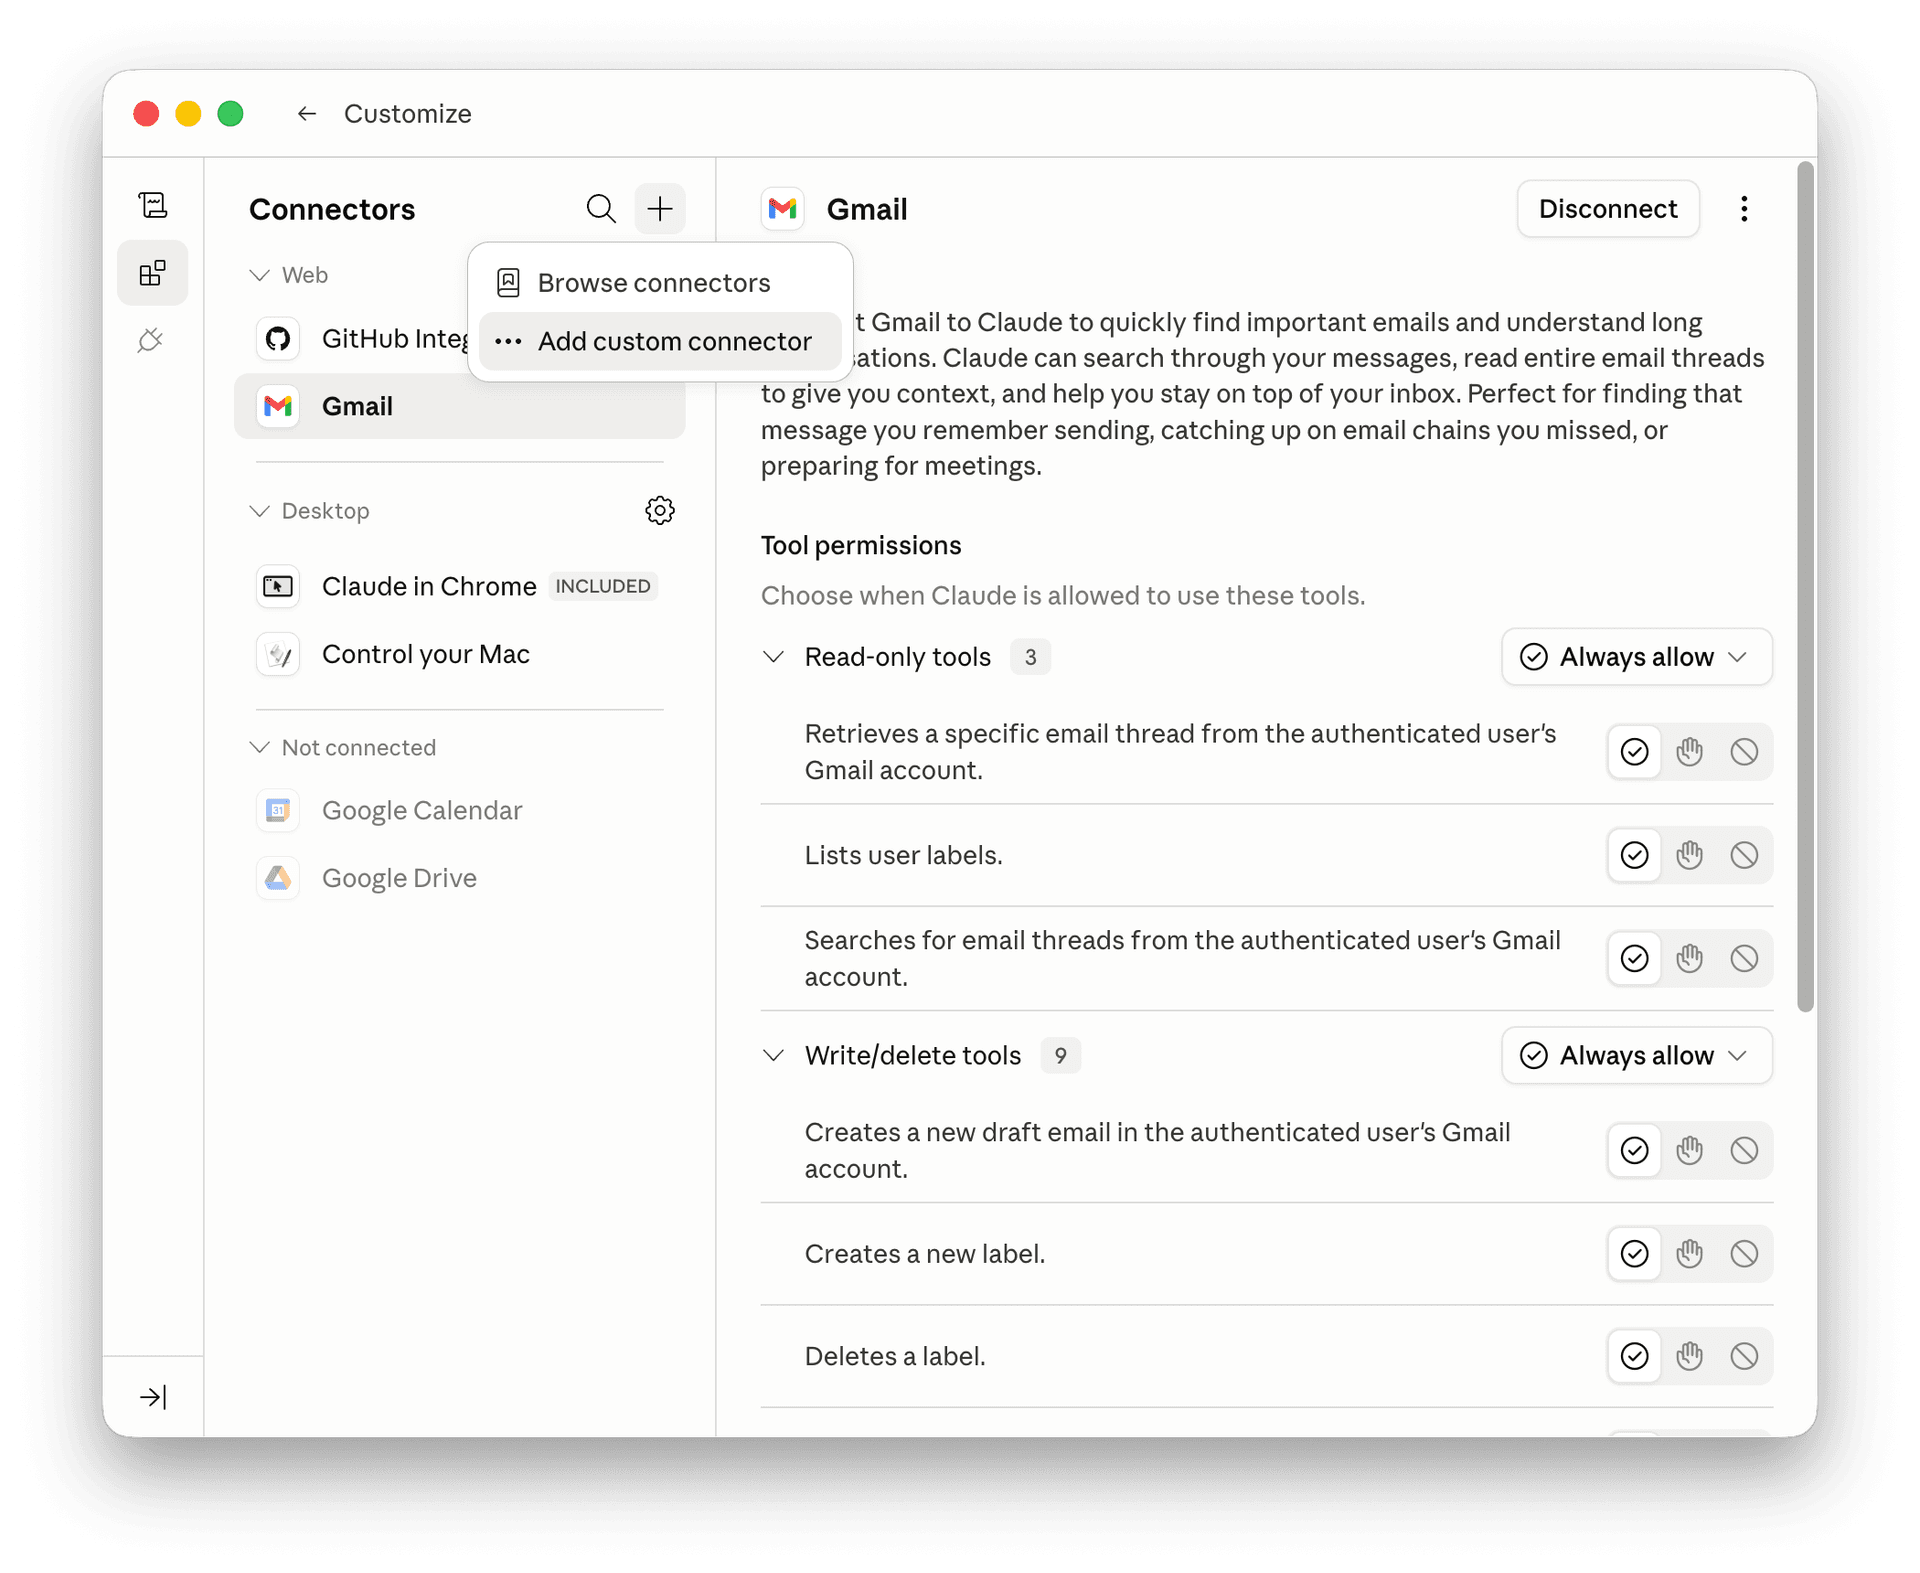The width and height of the screenshot is (1920, 1573).
Task: Click the plus add connector button
Action: tap(660, 208)
